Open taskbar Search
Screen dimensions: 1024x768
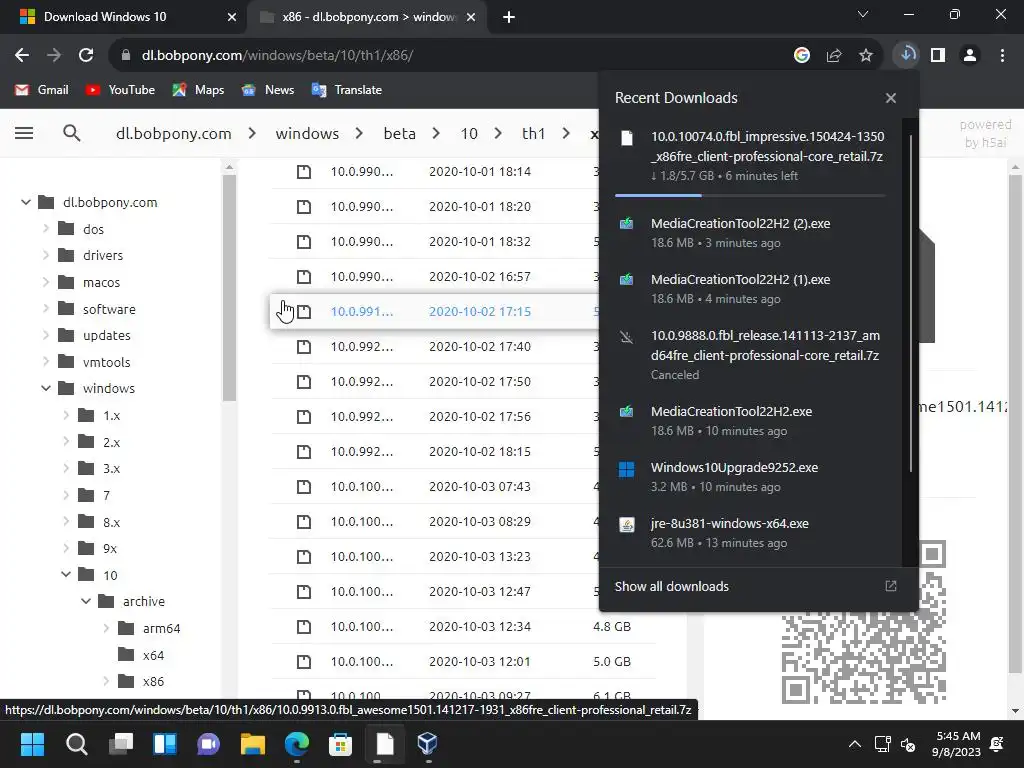tap(76, 744)
